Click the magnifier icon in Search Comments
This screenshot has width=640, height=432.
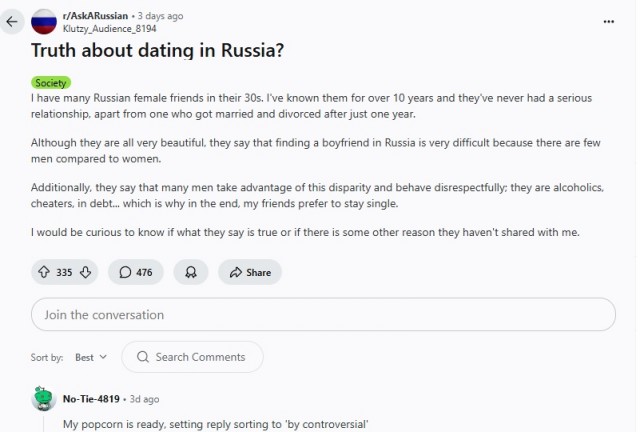coord(143,357)
